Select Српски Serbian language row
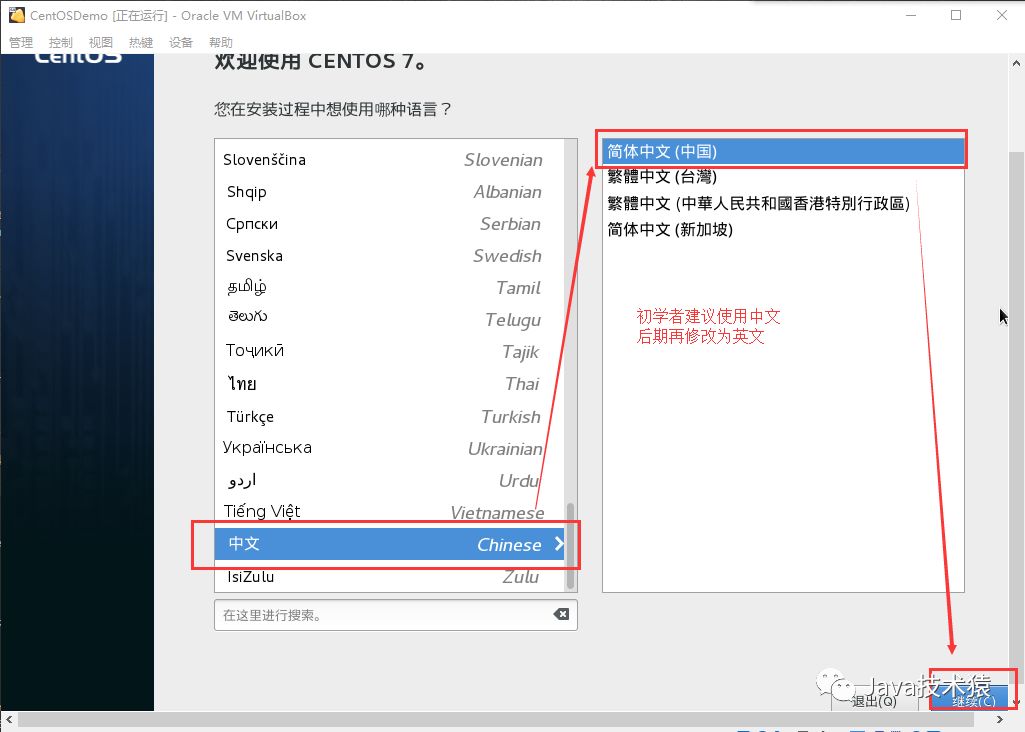Viewport: 1025px width, 732px height. click(x=390, y=224)
